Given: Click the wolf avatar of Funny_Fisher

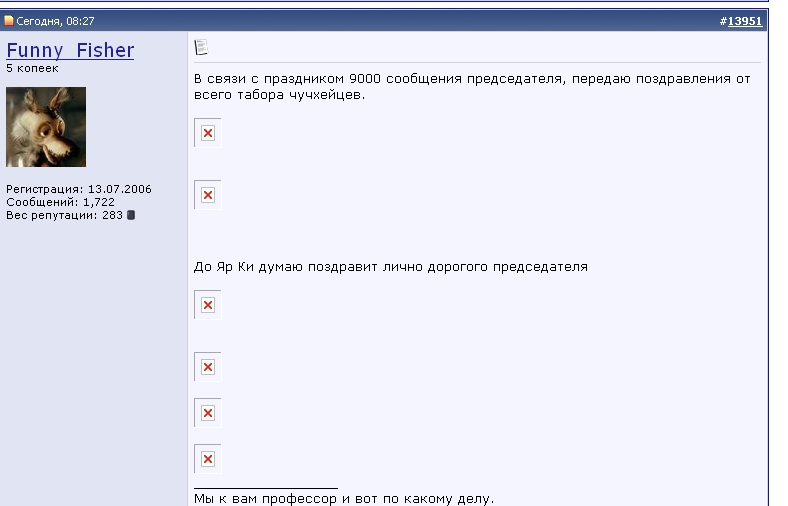Looking at the screenshot, I should pos(46,127).
